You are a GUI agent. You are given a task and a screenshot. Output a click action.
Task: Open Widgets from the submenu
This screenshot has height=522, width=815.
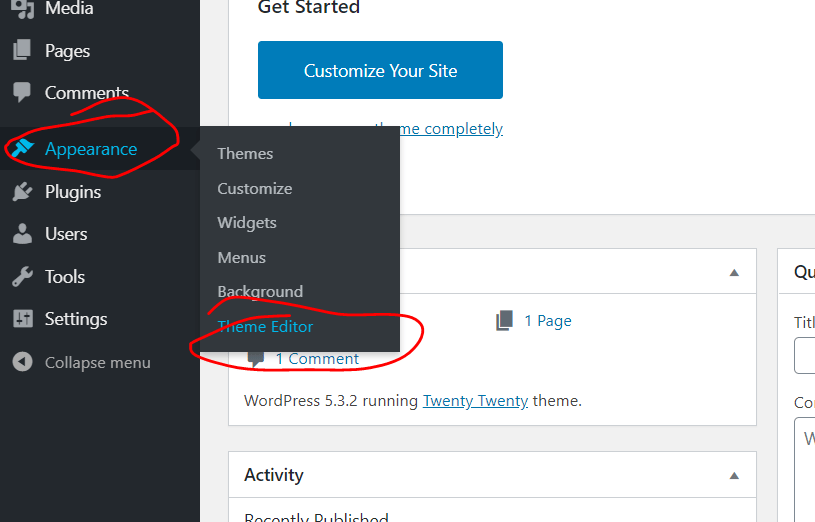click(247, 223)
